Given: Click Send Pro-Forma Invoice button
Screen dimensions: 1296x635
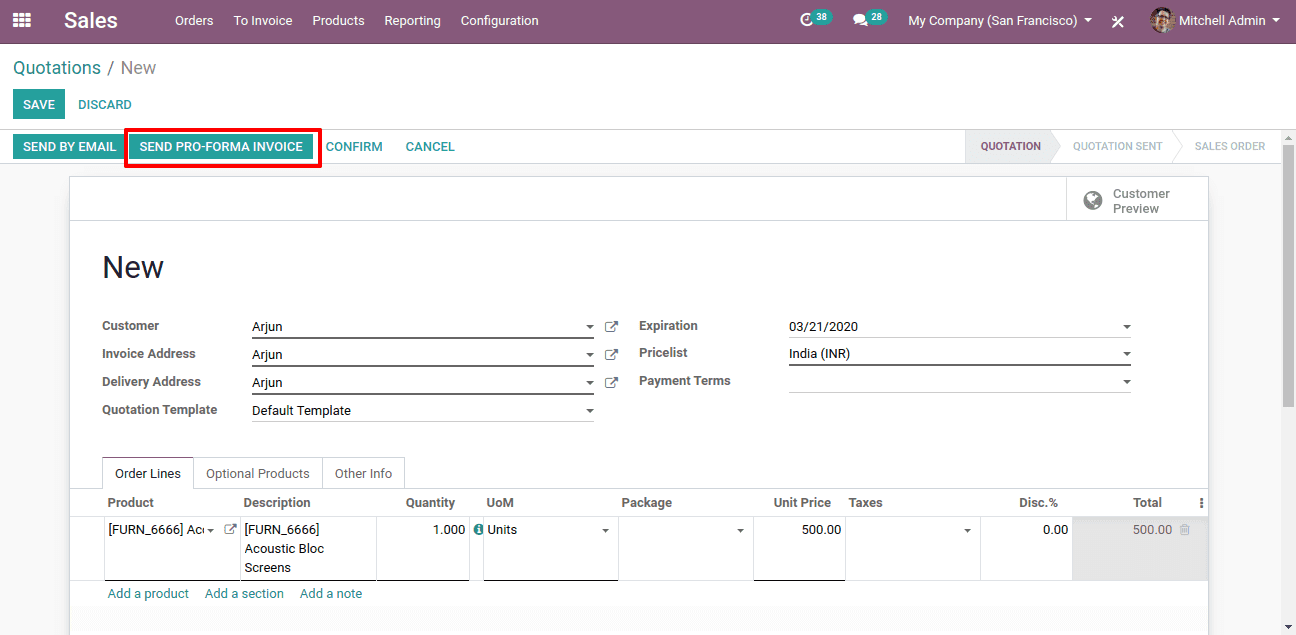Looking at the screenshot, I should pyautogui.click(x=221, y=146).
